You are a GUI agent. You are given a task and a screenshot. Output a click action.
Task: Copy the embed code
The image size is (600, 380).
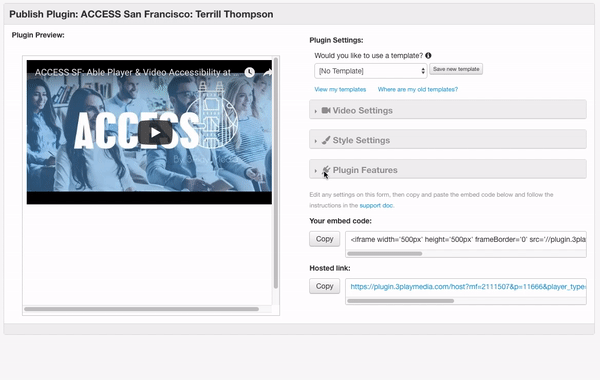coord(324,239)
